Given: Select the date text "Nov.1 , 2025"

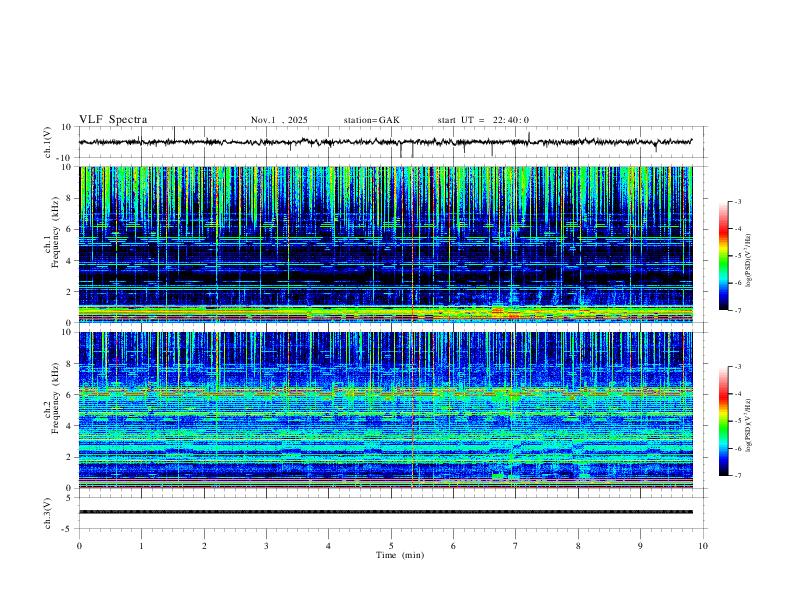Looking at the screenshot, I should coord(279,120).
